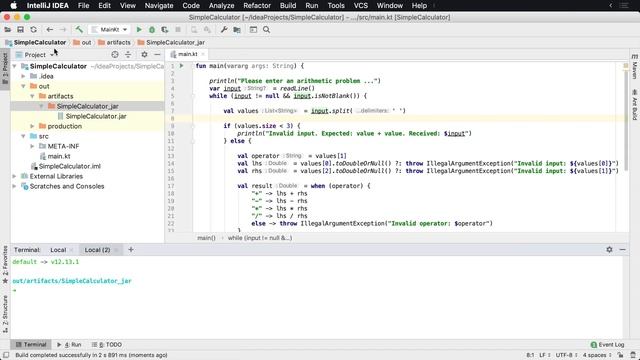The width and height of the screenshot is (640, 360).
Task: Open settings via the wrench icon
Action: tap(224, 30)
